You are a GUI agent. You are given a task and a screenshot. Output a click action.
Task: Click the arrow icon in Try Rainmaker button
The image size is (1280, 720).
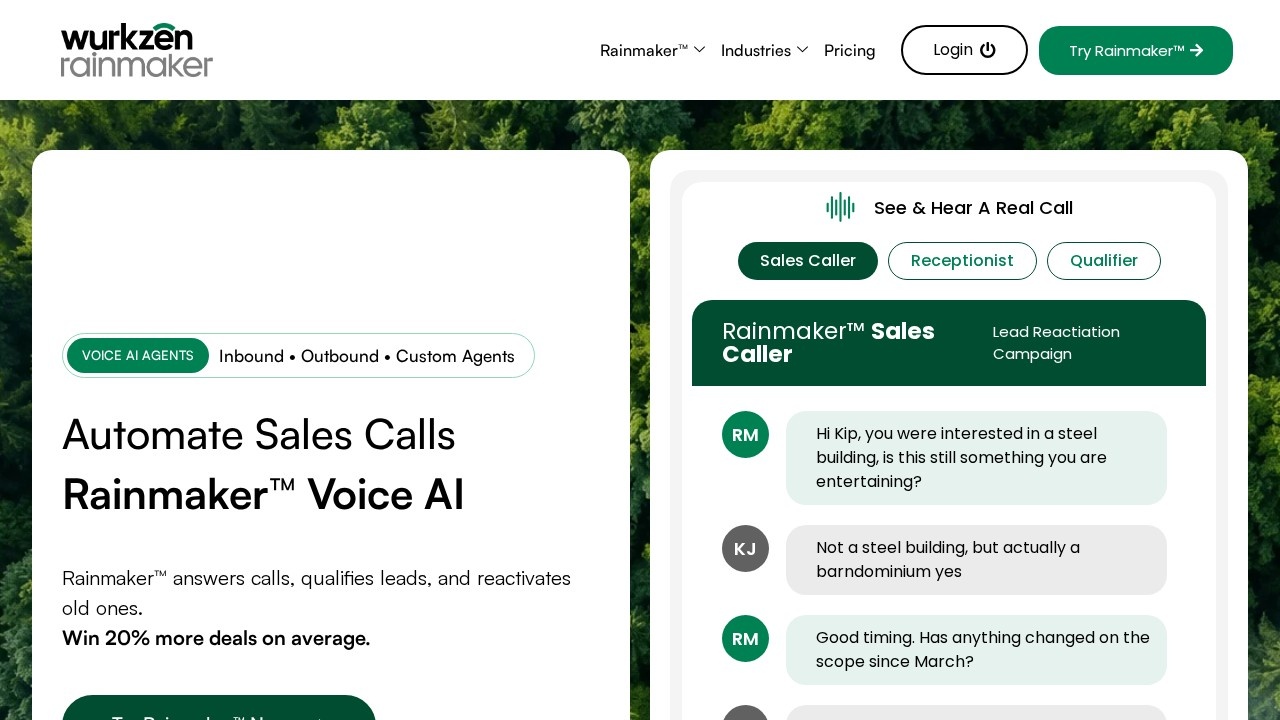point(1197,50)
